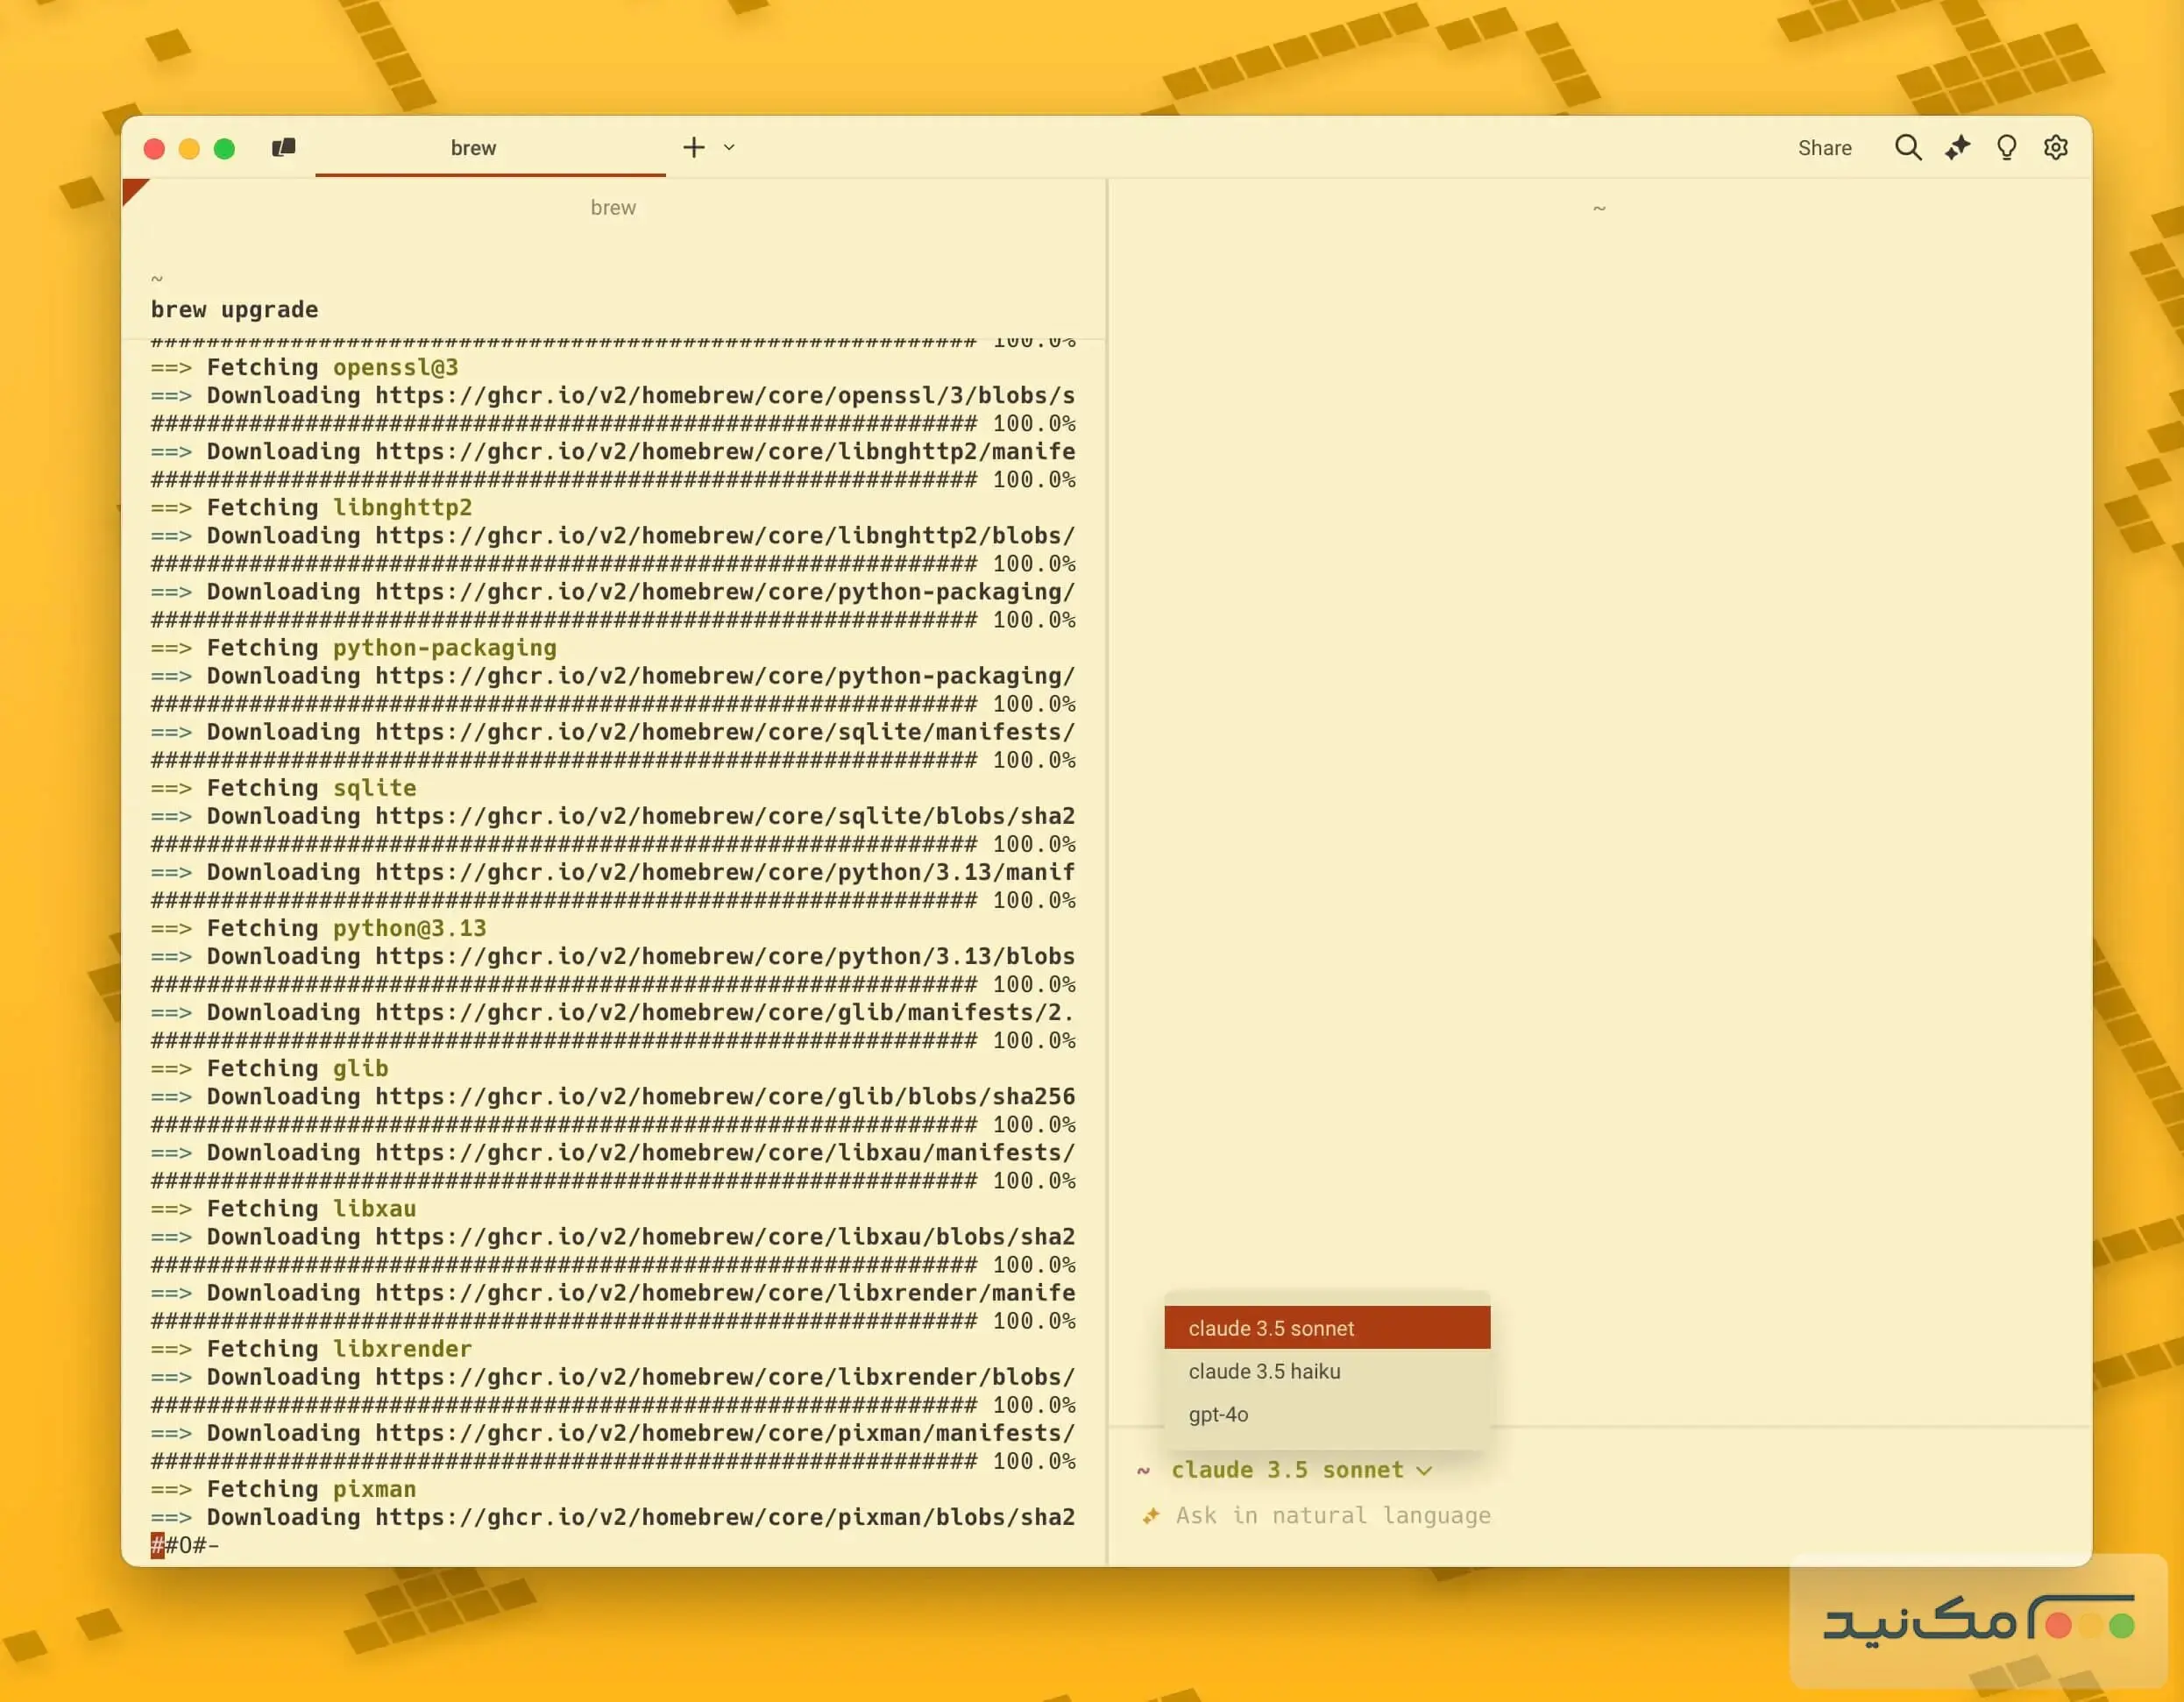
Task: Open the search magnifier icon
Action: [1907, 148]
